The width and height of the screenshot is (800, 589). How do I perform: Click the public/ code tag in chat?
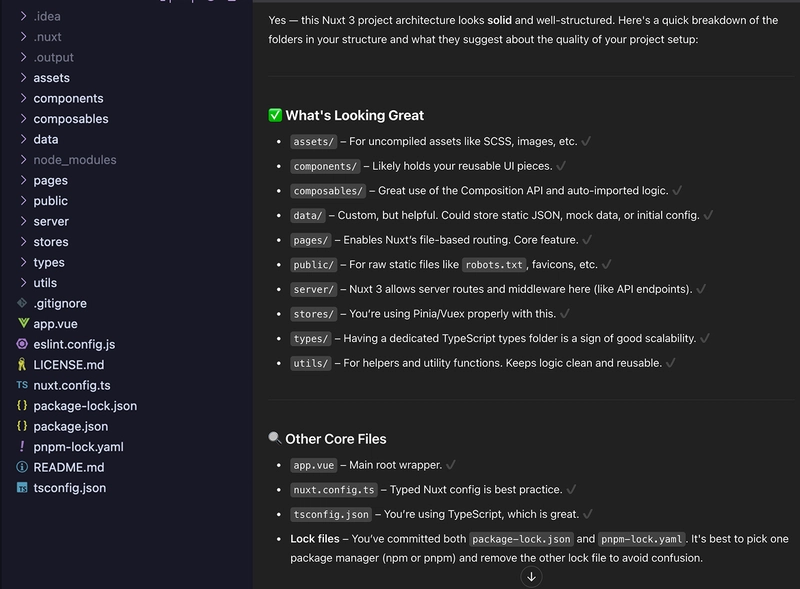[x=313, y=264]
